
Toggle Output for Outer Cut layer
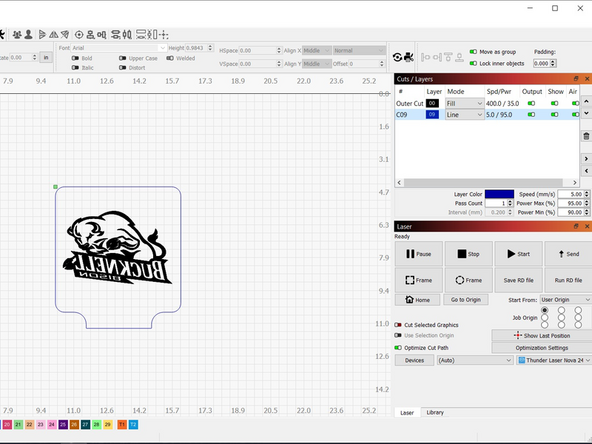tap(531, 103)
